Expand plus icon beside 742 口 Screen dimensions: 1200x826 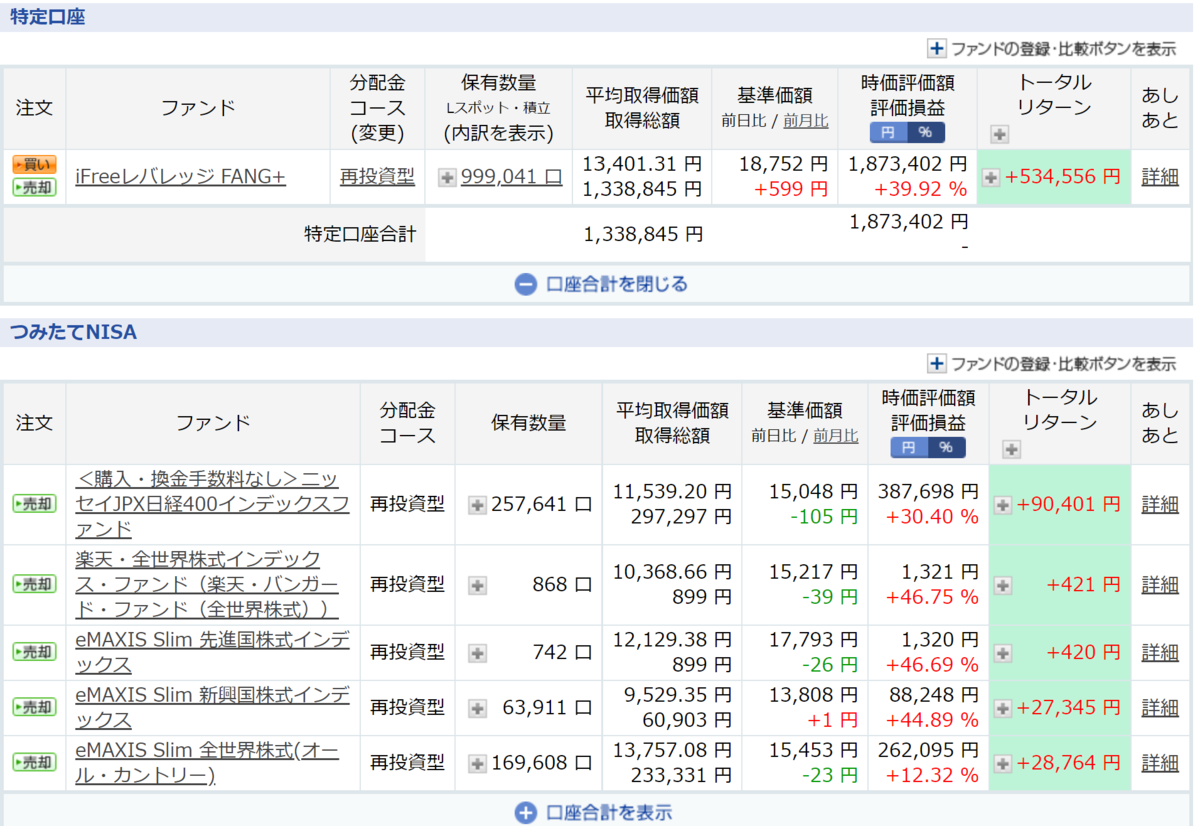pos(477,653)
